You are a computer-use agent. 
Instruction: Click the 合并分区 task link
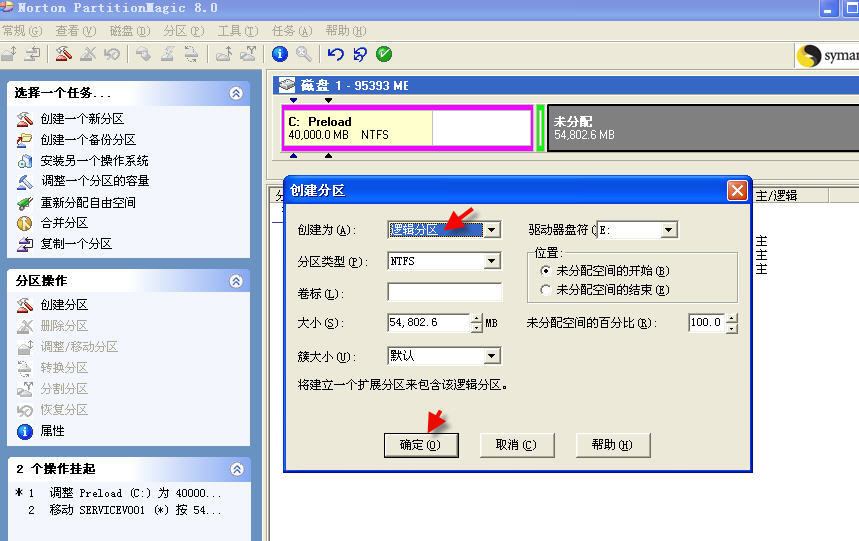64,223
